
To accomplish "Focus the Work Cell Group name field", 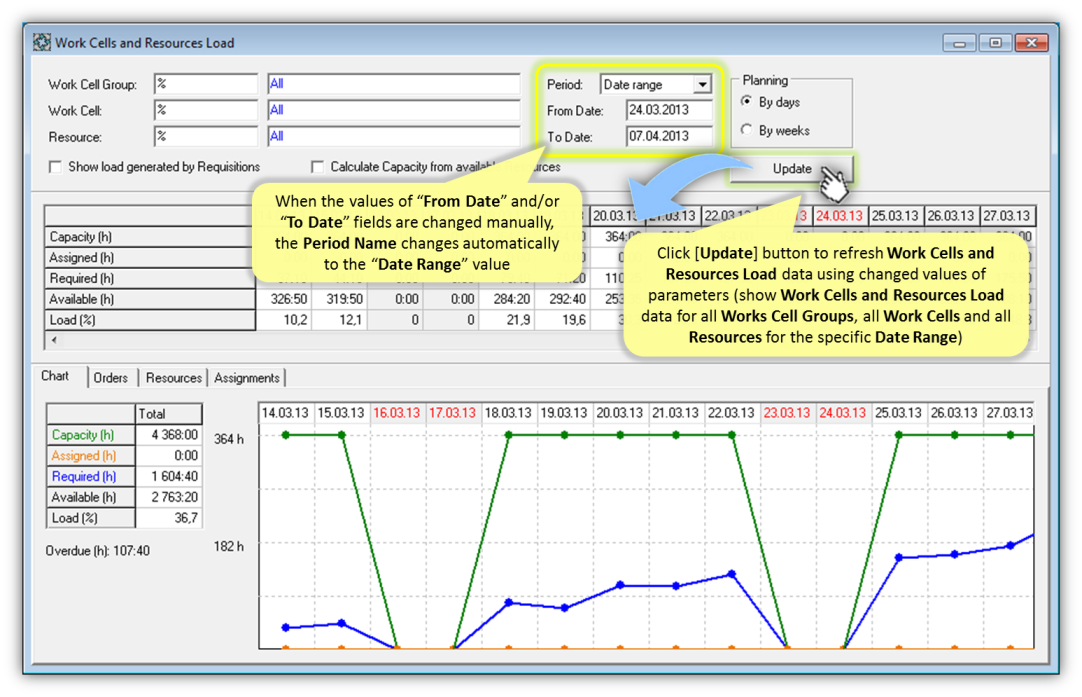I will coord(393,84).
